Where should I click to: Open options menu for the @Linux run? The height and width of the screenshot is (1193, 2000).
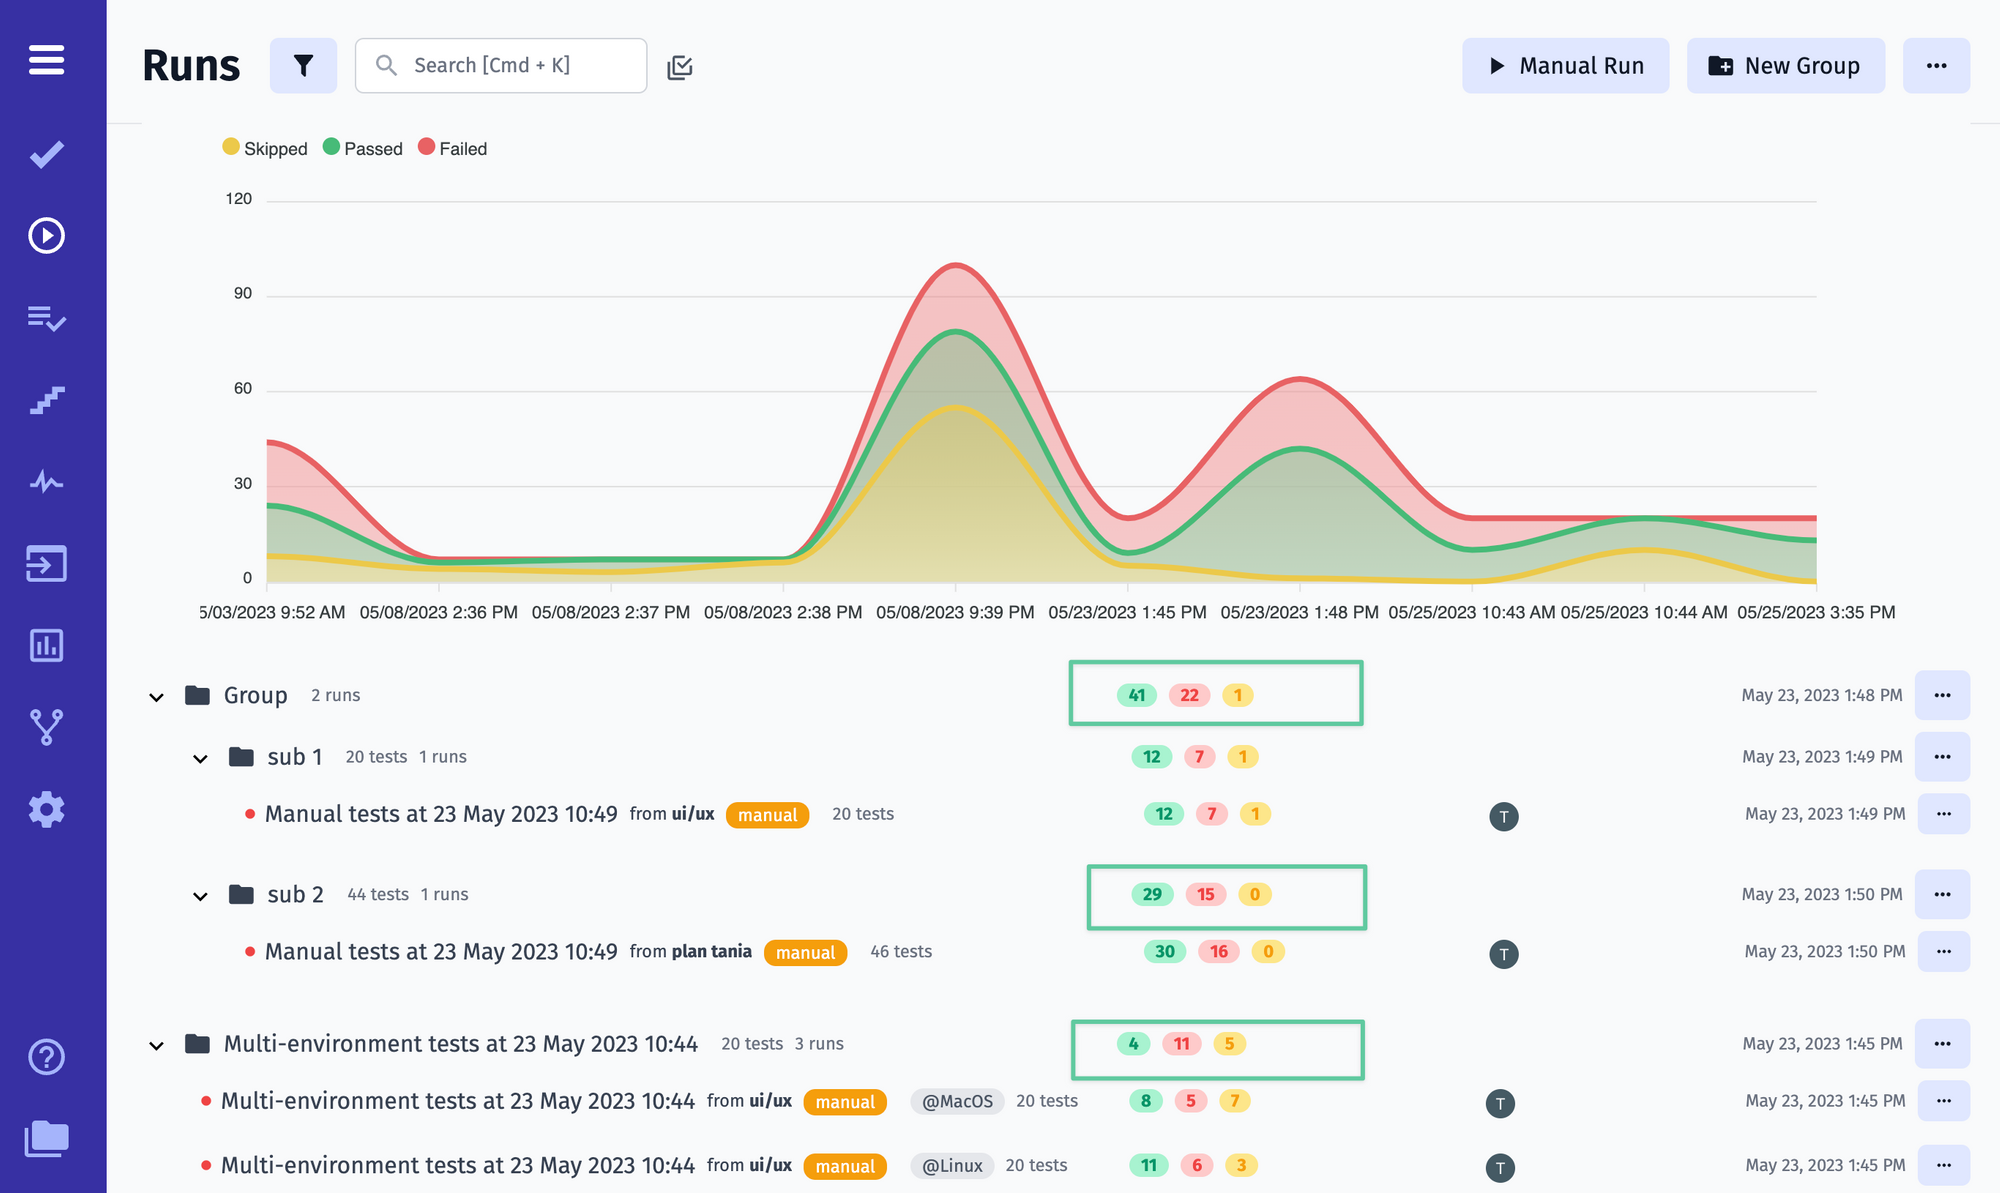pos(1943,1165)
